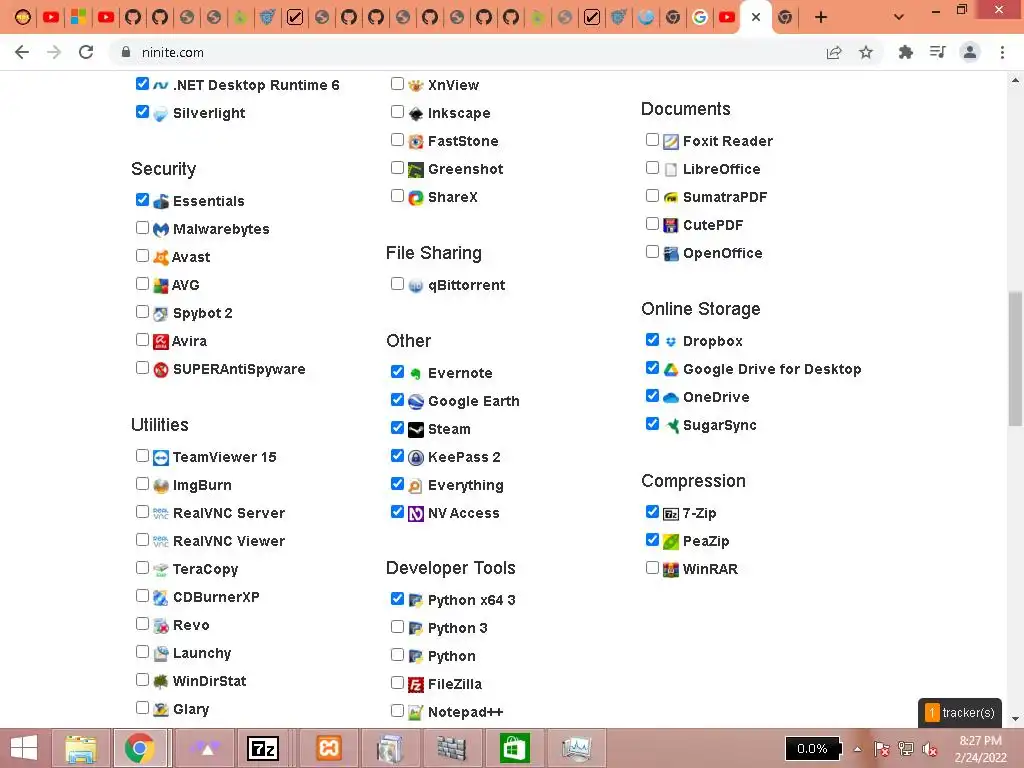Click the WinDirStat label
Viewport: 1024px width, 768px height.
209,681
